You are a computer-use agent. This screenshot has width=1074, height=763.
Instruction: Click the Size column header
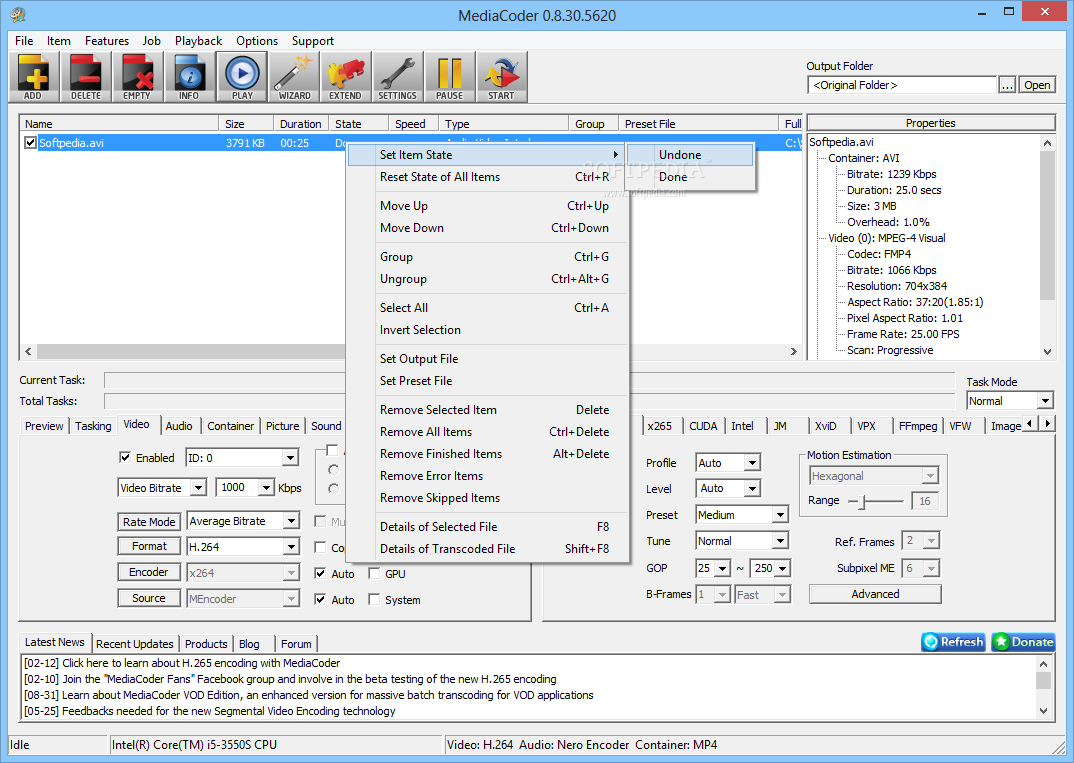[245, 124]
